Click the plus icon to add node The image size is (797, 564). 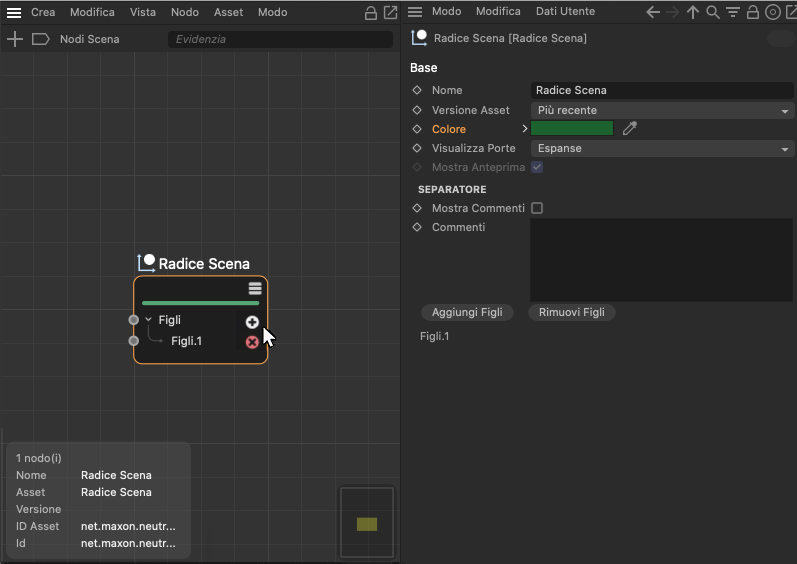click(15, 39)
